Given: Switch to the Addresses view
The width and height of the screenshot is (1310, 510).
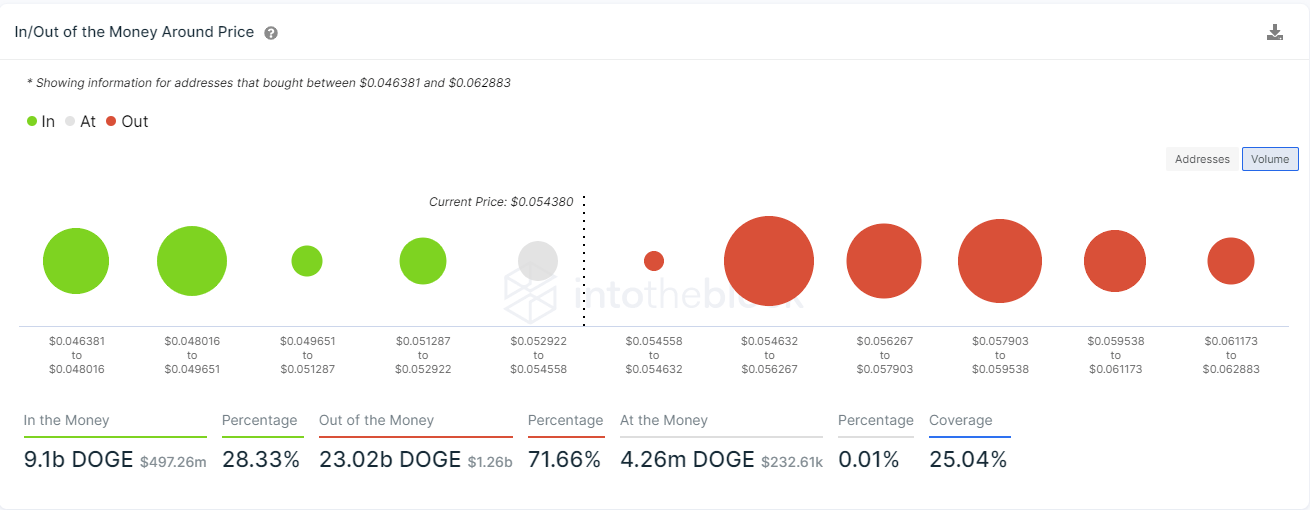Looking at the screenshot, I should pos(1202,159).
